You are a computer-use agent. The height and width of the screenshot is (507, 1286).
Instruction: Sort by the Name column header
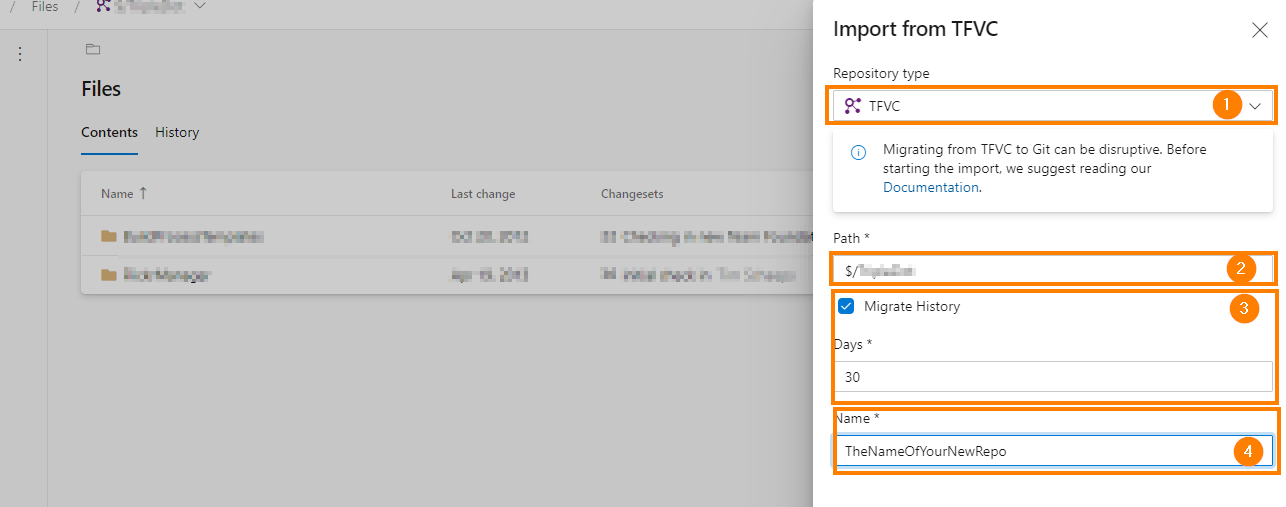point(124,193)
